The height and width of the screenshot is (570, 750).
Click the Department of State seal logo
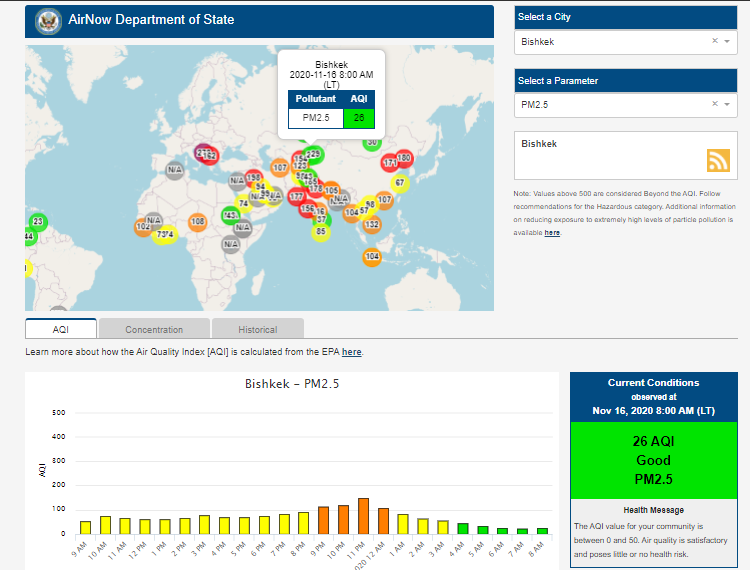pos(46,21)
